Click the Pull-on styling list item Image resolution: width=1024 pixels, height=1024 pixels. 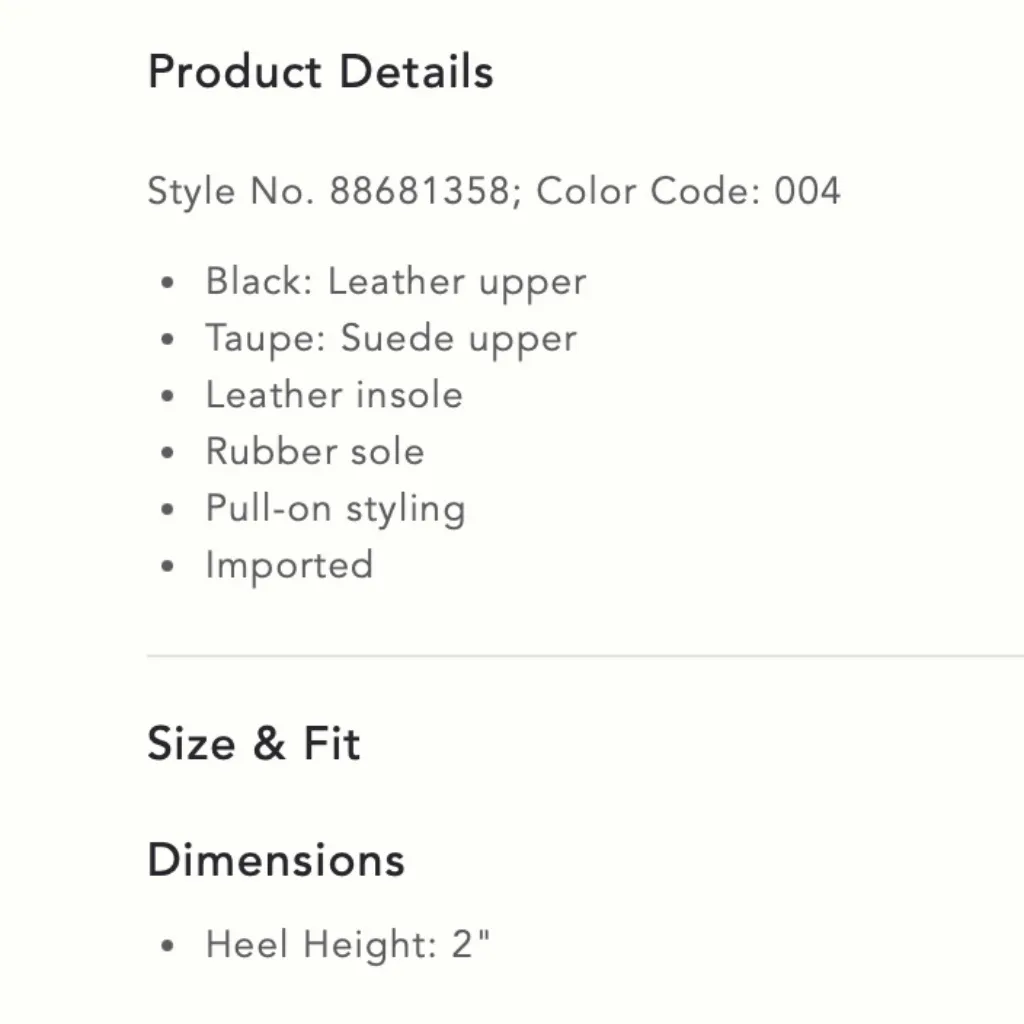(x=335, y=509)
